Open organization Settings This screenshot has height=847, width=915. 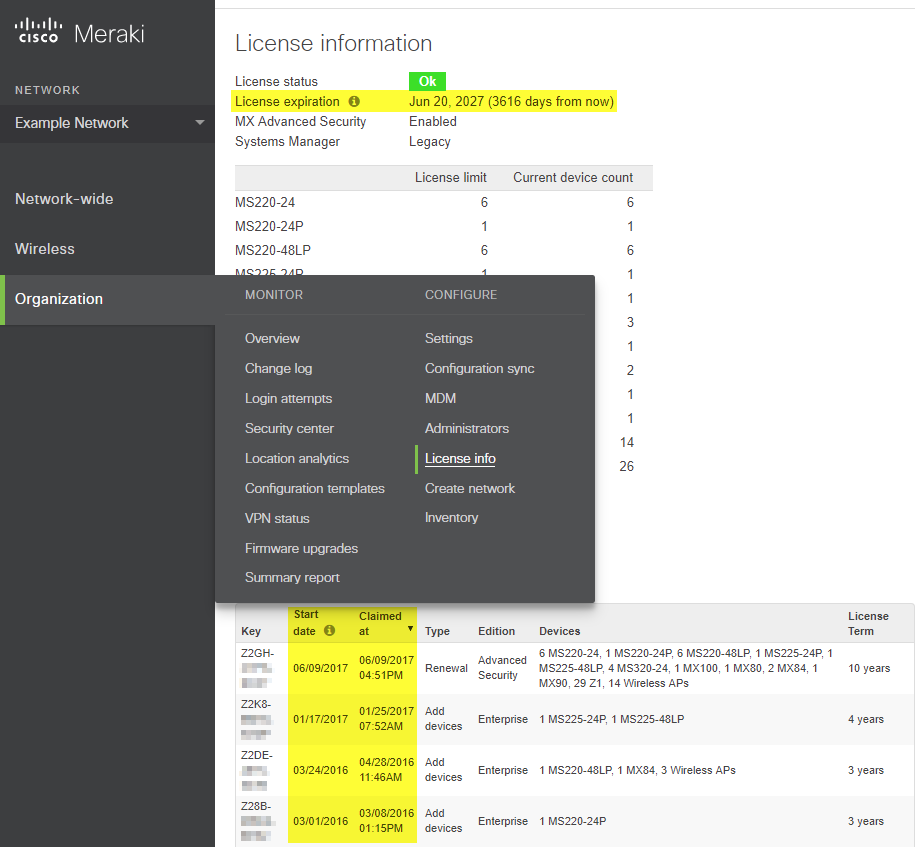coord(449,339)
